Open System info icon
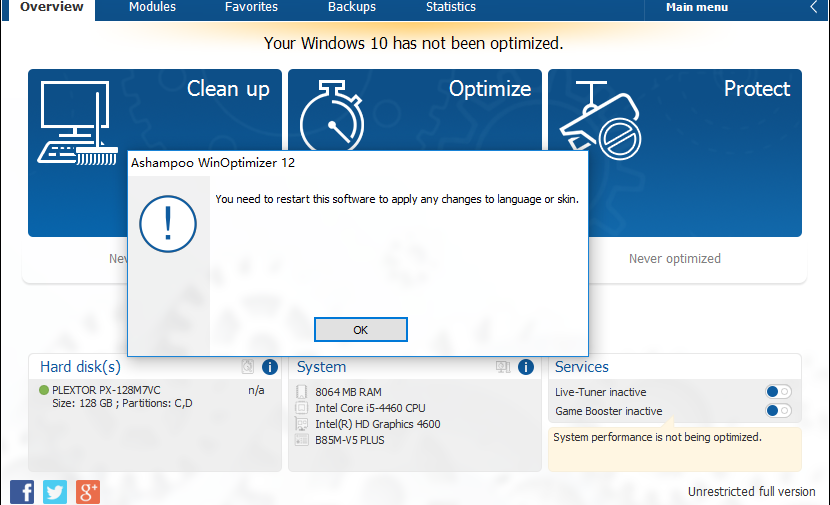The height and width of the screenshot is (505, 830). pos(526,367)
